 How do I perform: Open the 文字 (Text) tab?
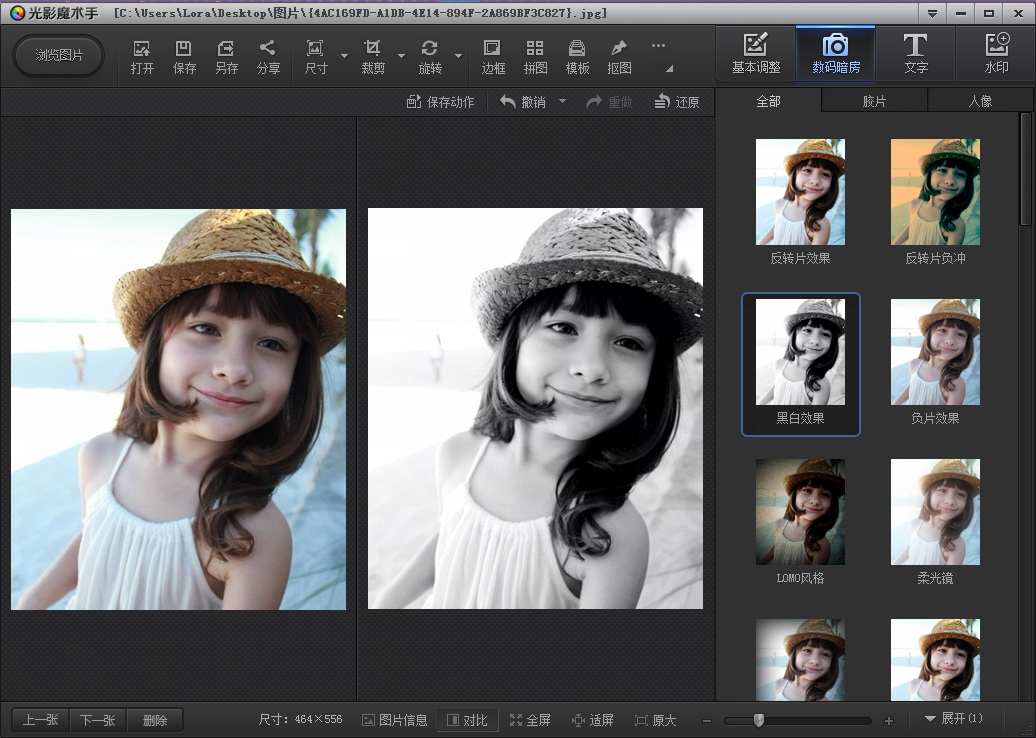click(x=915, y=55)
